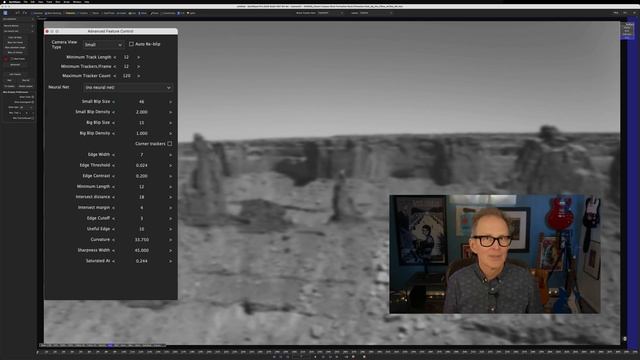Increase Sharpness Width with right arrow
This screenshot has height=360, width=640.
click(x=170, y=250)
